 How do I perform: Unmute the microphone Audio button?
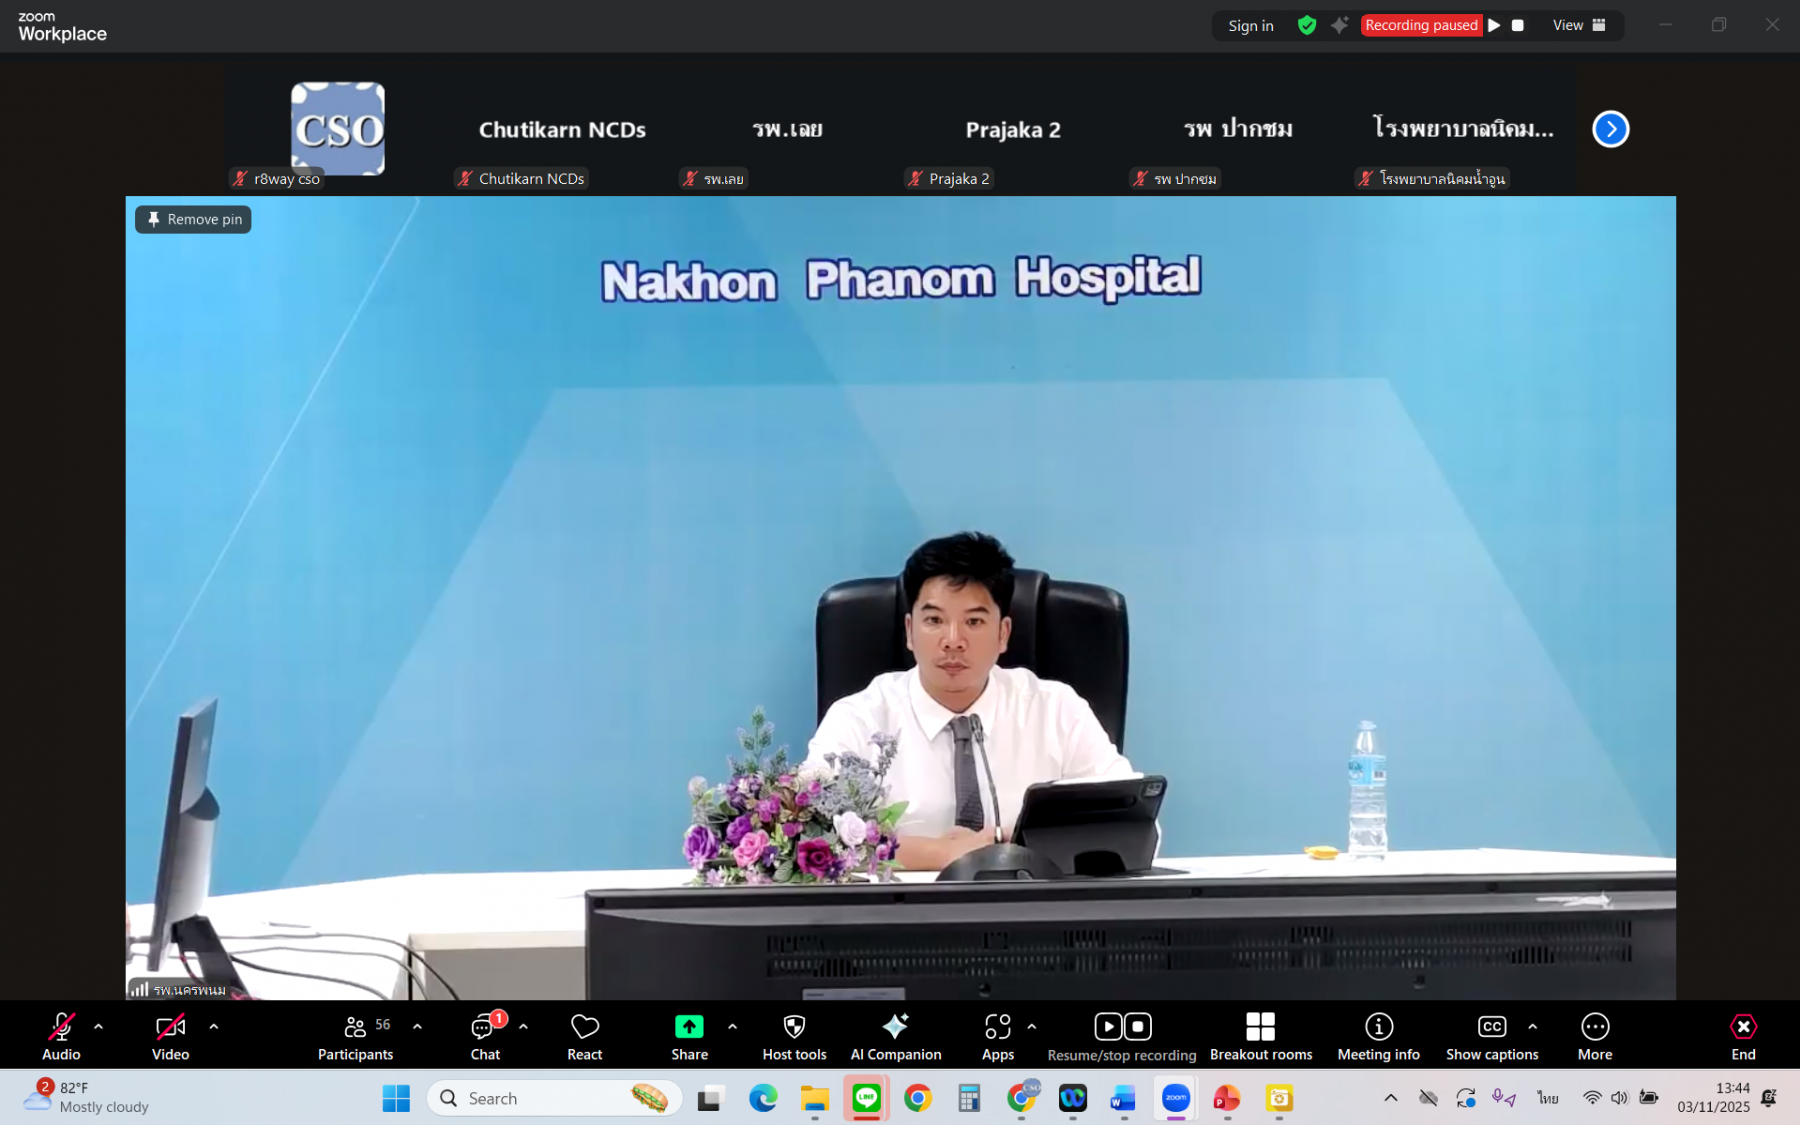click(x=61, y=1035)
